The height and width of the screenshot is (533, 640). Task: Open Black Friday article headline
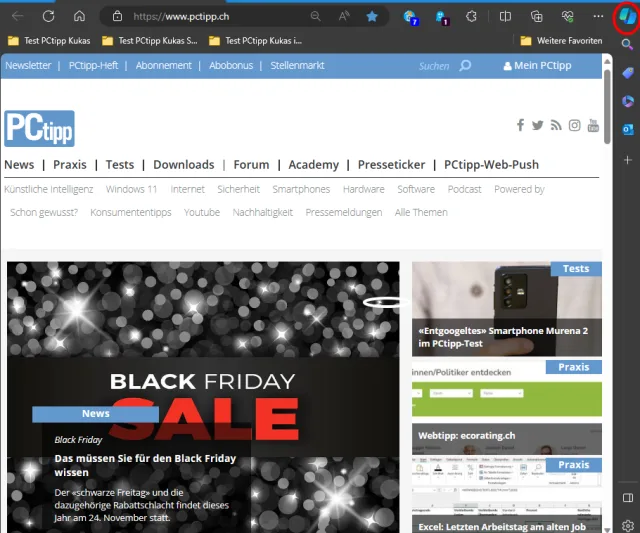tap(145, 465)
